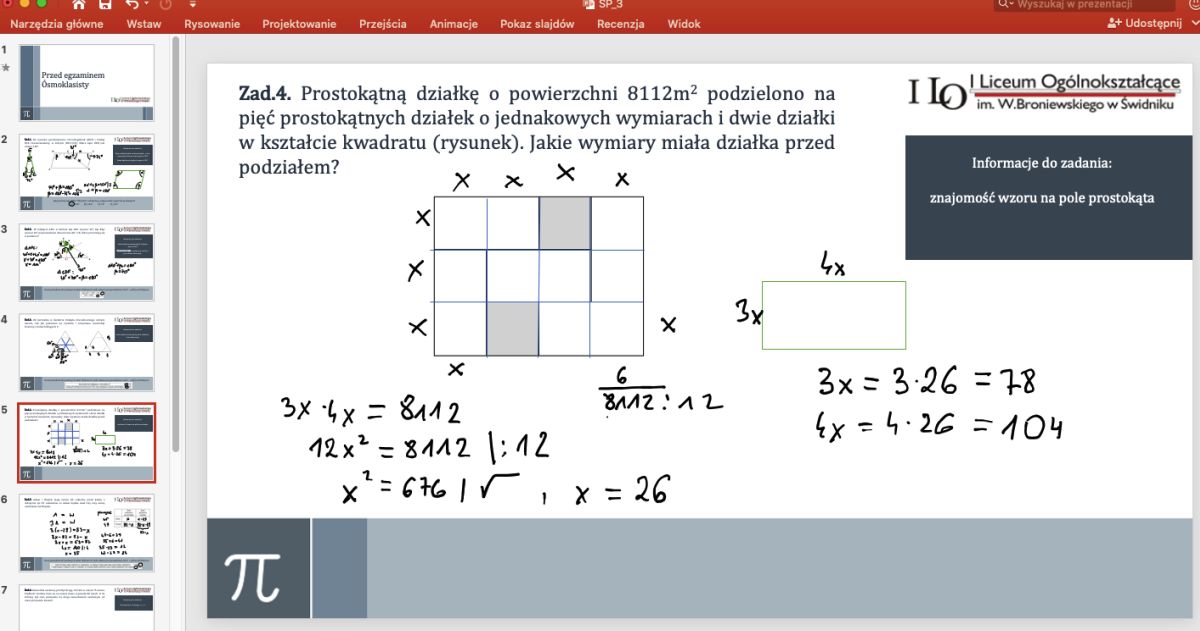Image resolution: width=1200 pixels, height=631 pixels.
Task: Open the Rysowanie ribbon tab
Action: pos(212,24)
